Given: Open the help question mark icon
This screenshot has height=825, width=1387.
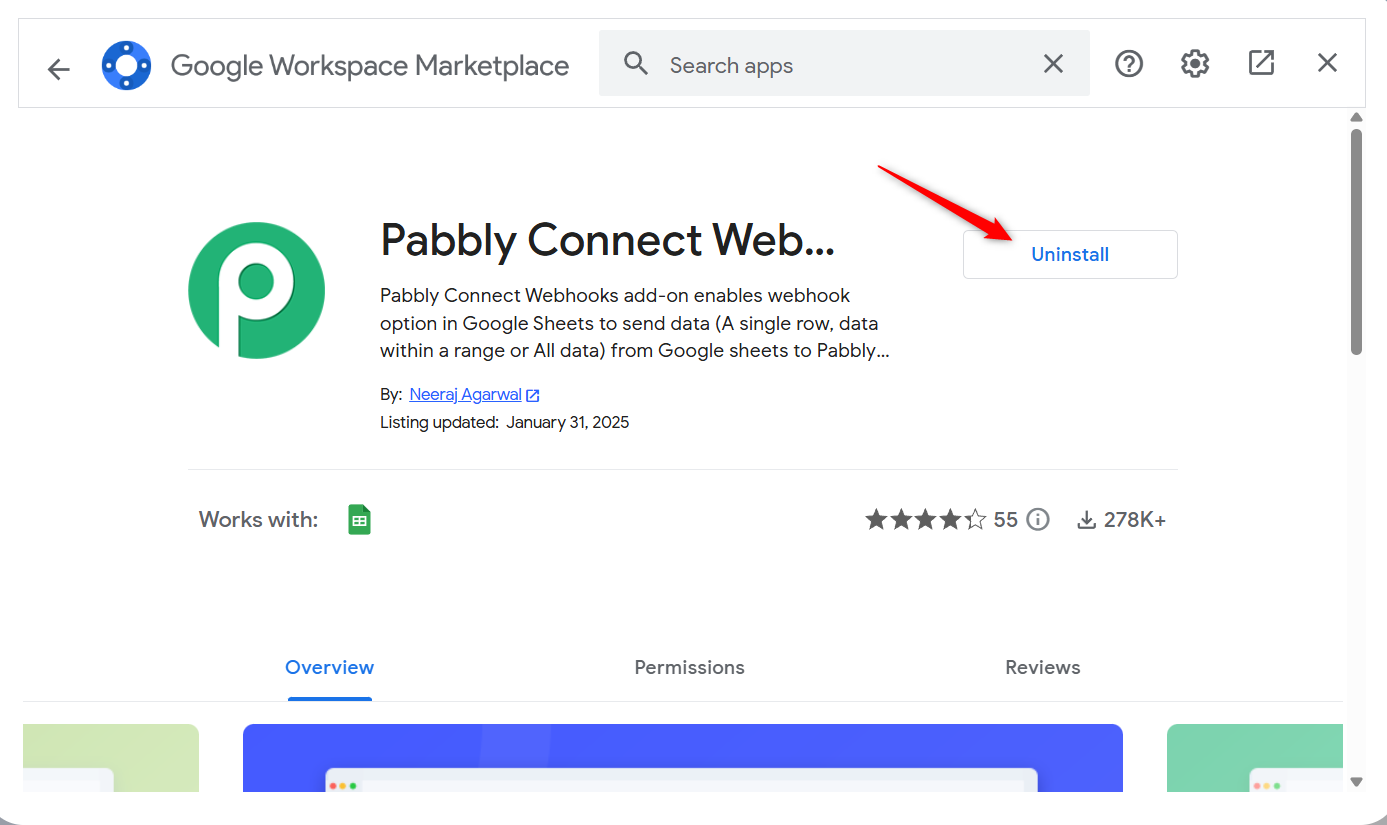Looking at the screenshot, I should point(1129,64).
